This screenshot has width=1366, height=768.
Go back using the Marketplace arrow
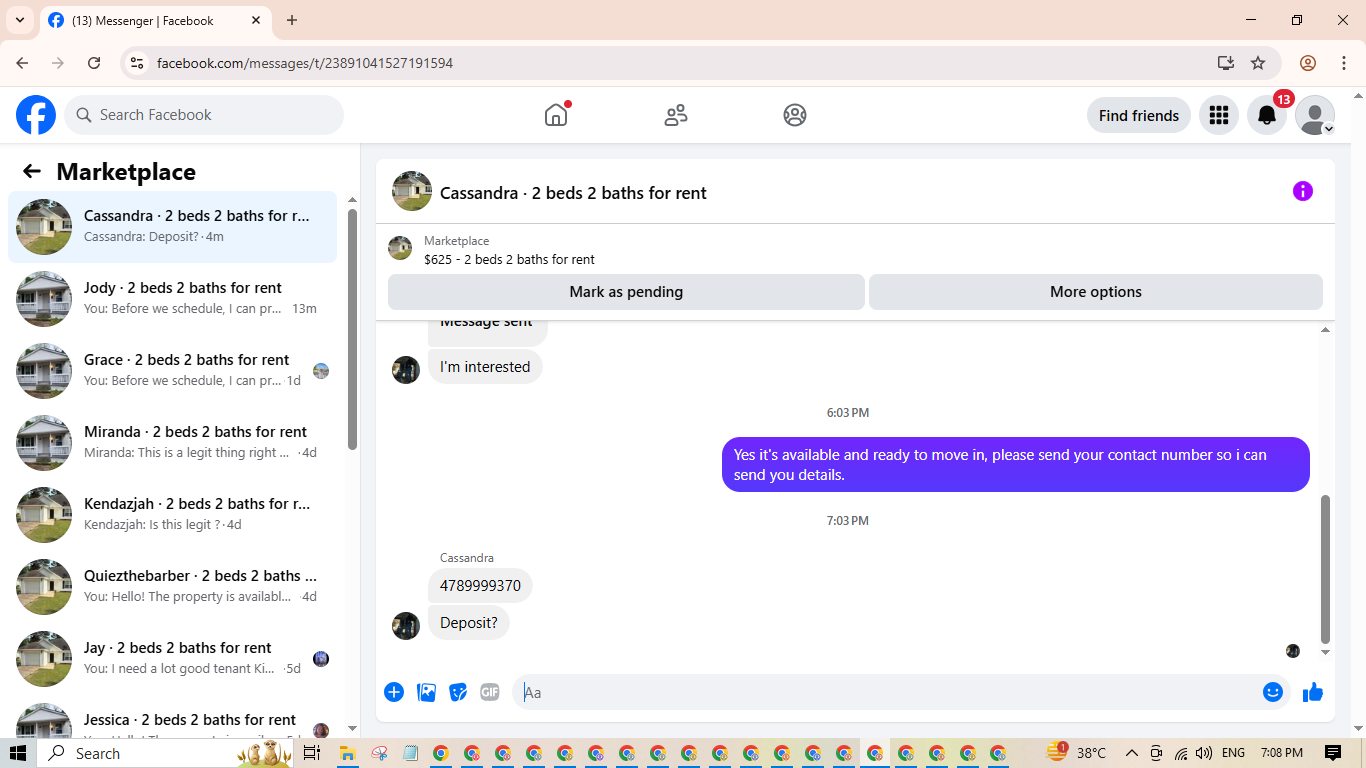coord(32,171)
